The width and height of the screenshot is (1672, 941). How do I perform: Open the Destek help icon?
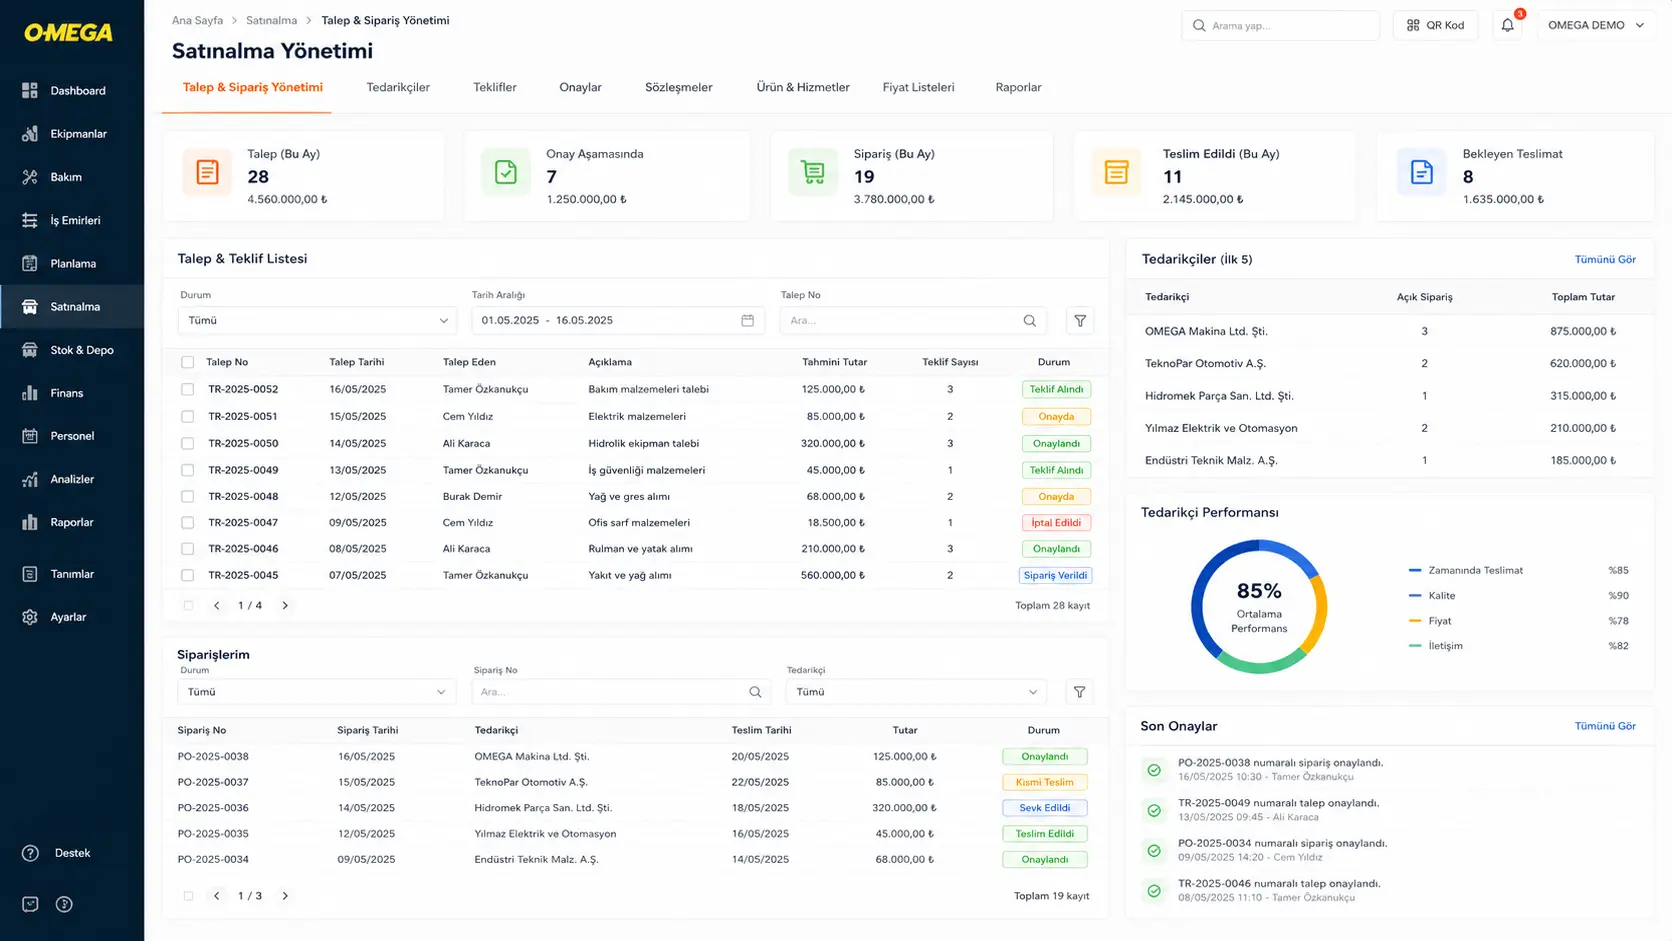click(30, 853)
